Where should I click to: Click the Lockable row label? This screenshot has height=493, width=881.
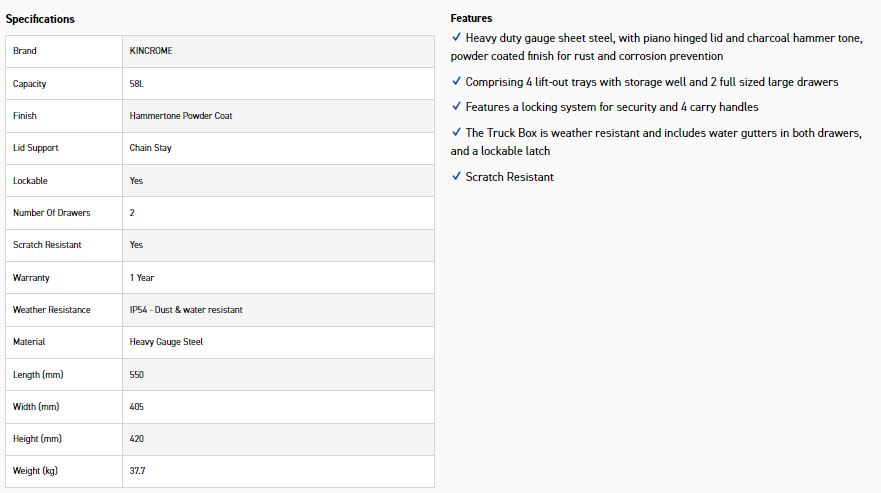pos(30,180)
